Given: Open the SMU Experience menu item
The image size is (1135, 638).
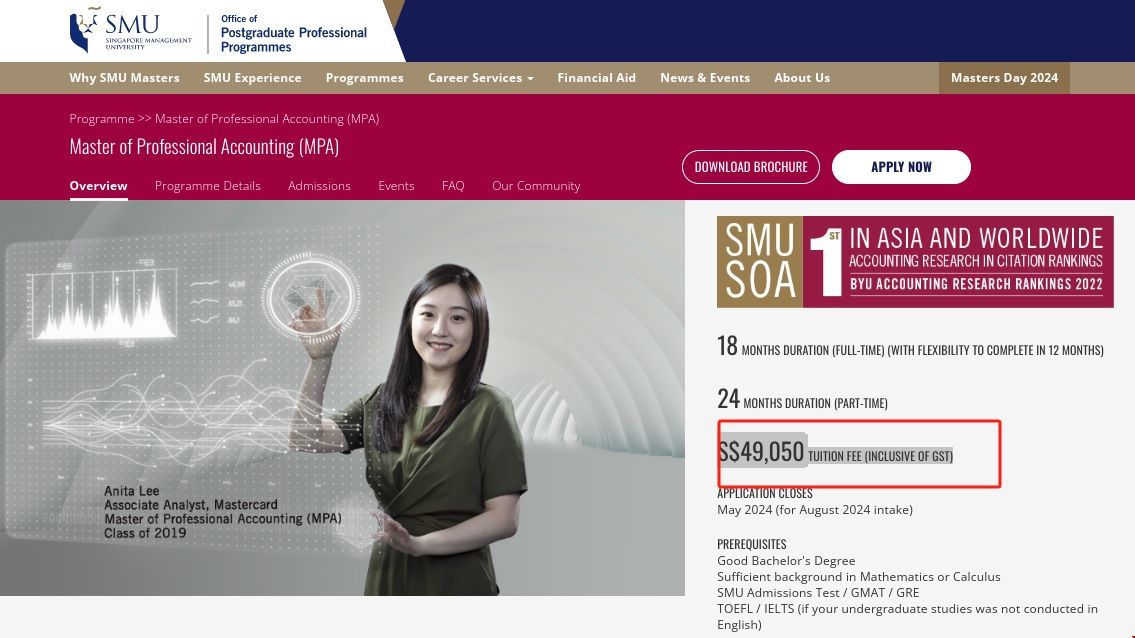Looking at the screenshot, I should (x=252, y=77).
